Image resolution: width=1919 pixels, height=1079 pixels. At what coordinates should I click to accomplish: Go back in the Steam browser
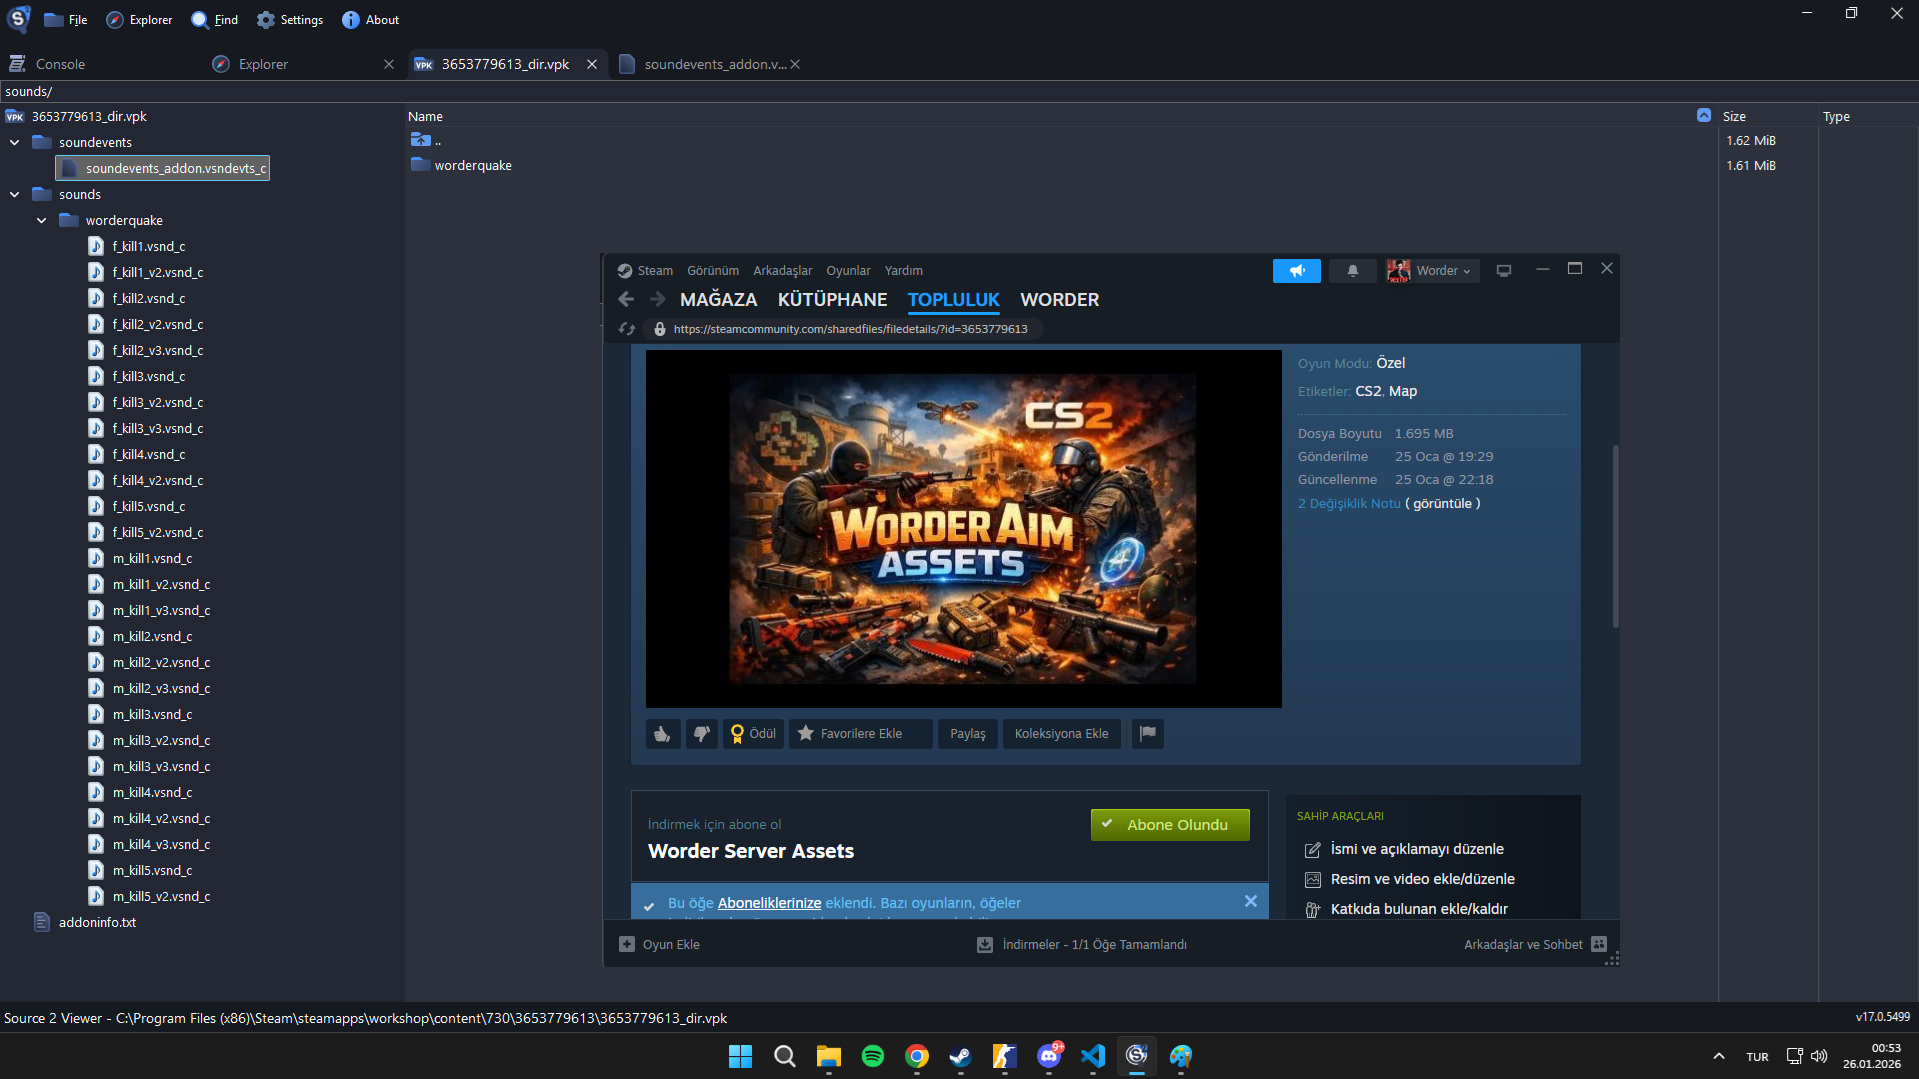(x=626, y=300)
